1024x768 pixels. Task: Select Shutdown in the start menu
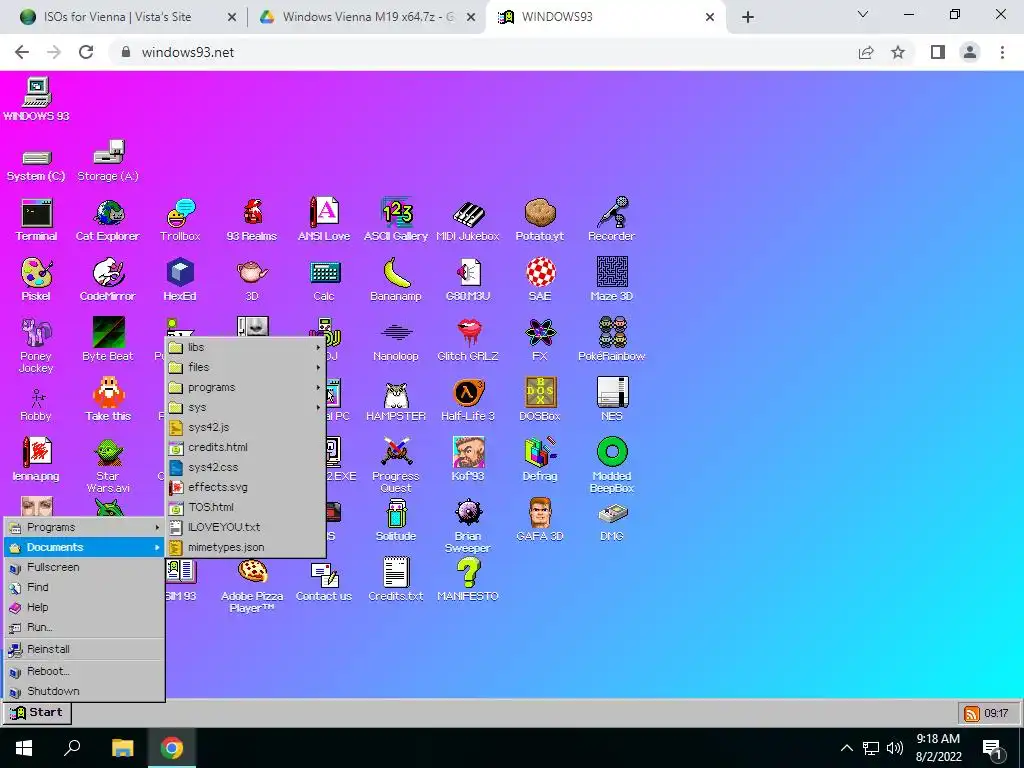(x=84, y=691)
